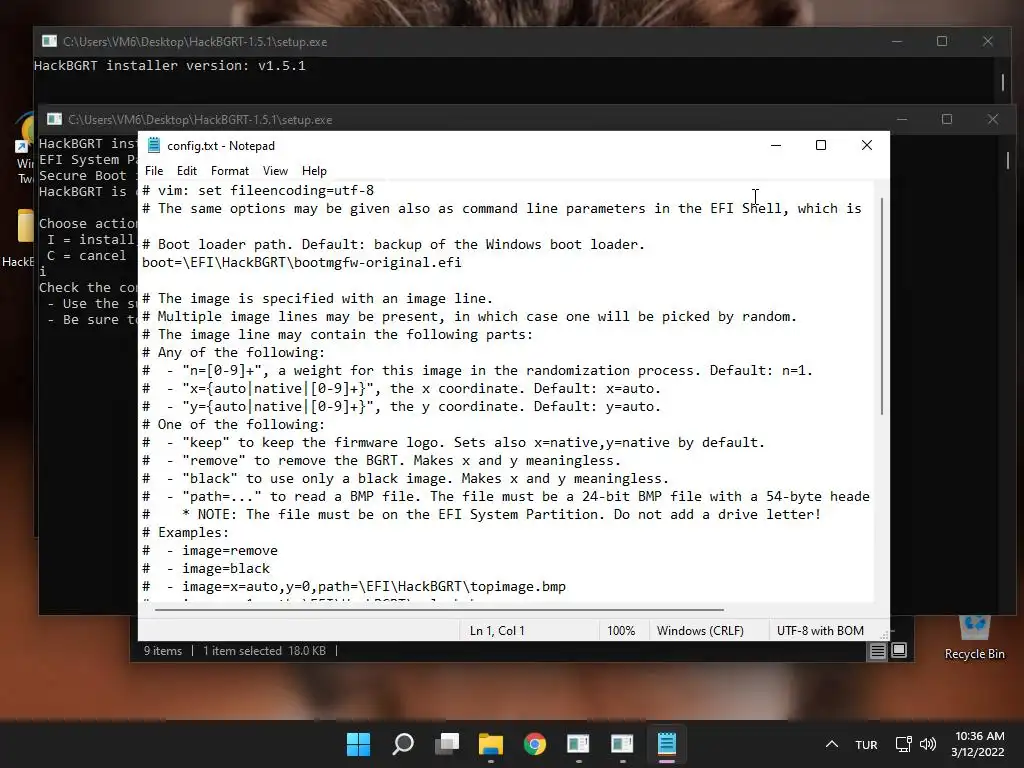
Task: Open the Format menu in Notepad
Action: (x=230, y=171)
